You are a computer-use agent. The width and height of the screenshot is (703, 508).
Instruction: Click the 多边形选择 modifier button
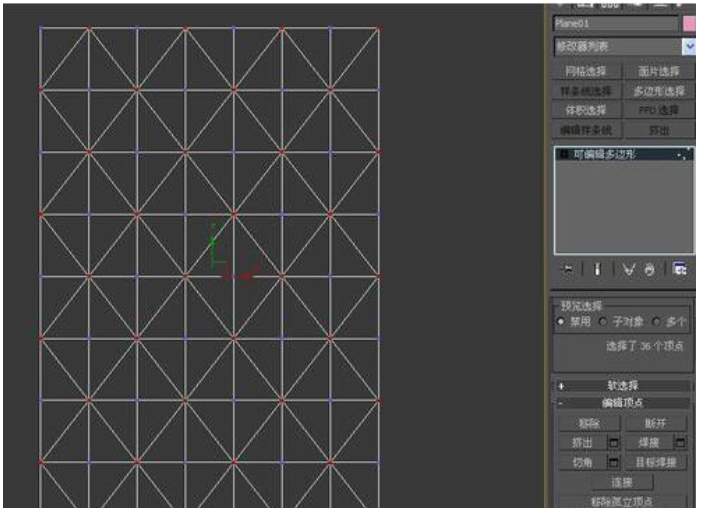(658, 91)
